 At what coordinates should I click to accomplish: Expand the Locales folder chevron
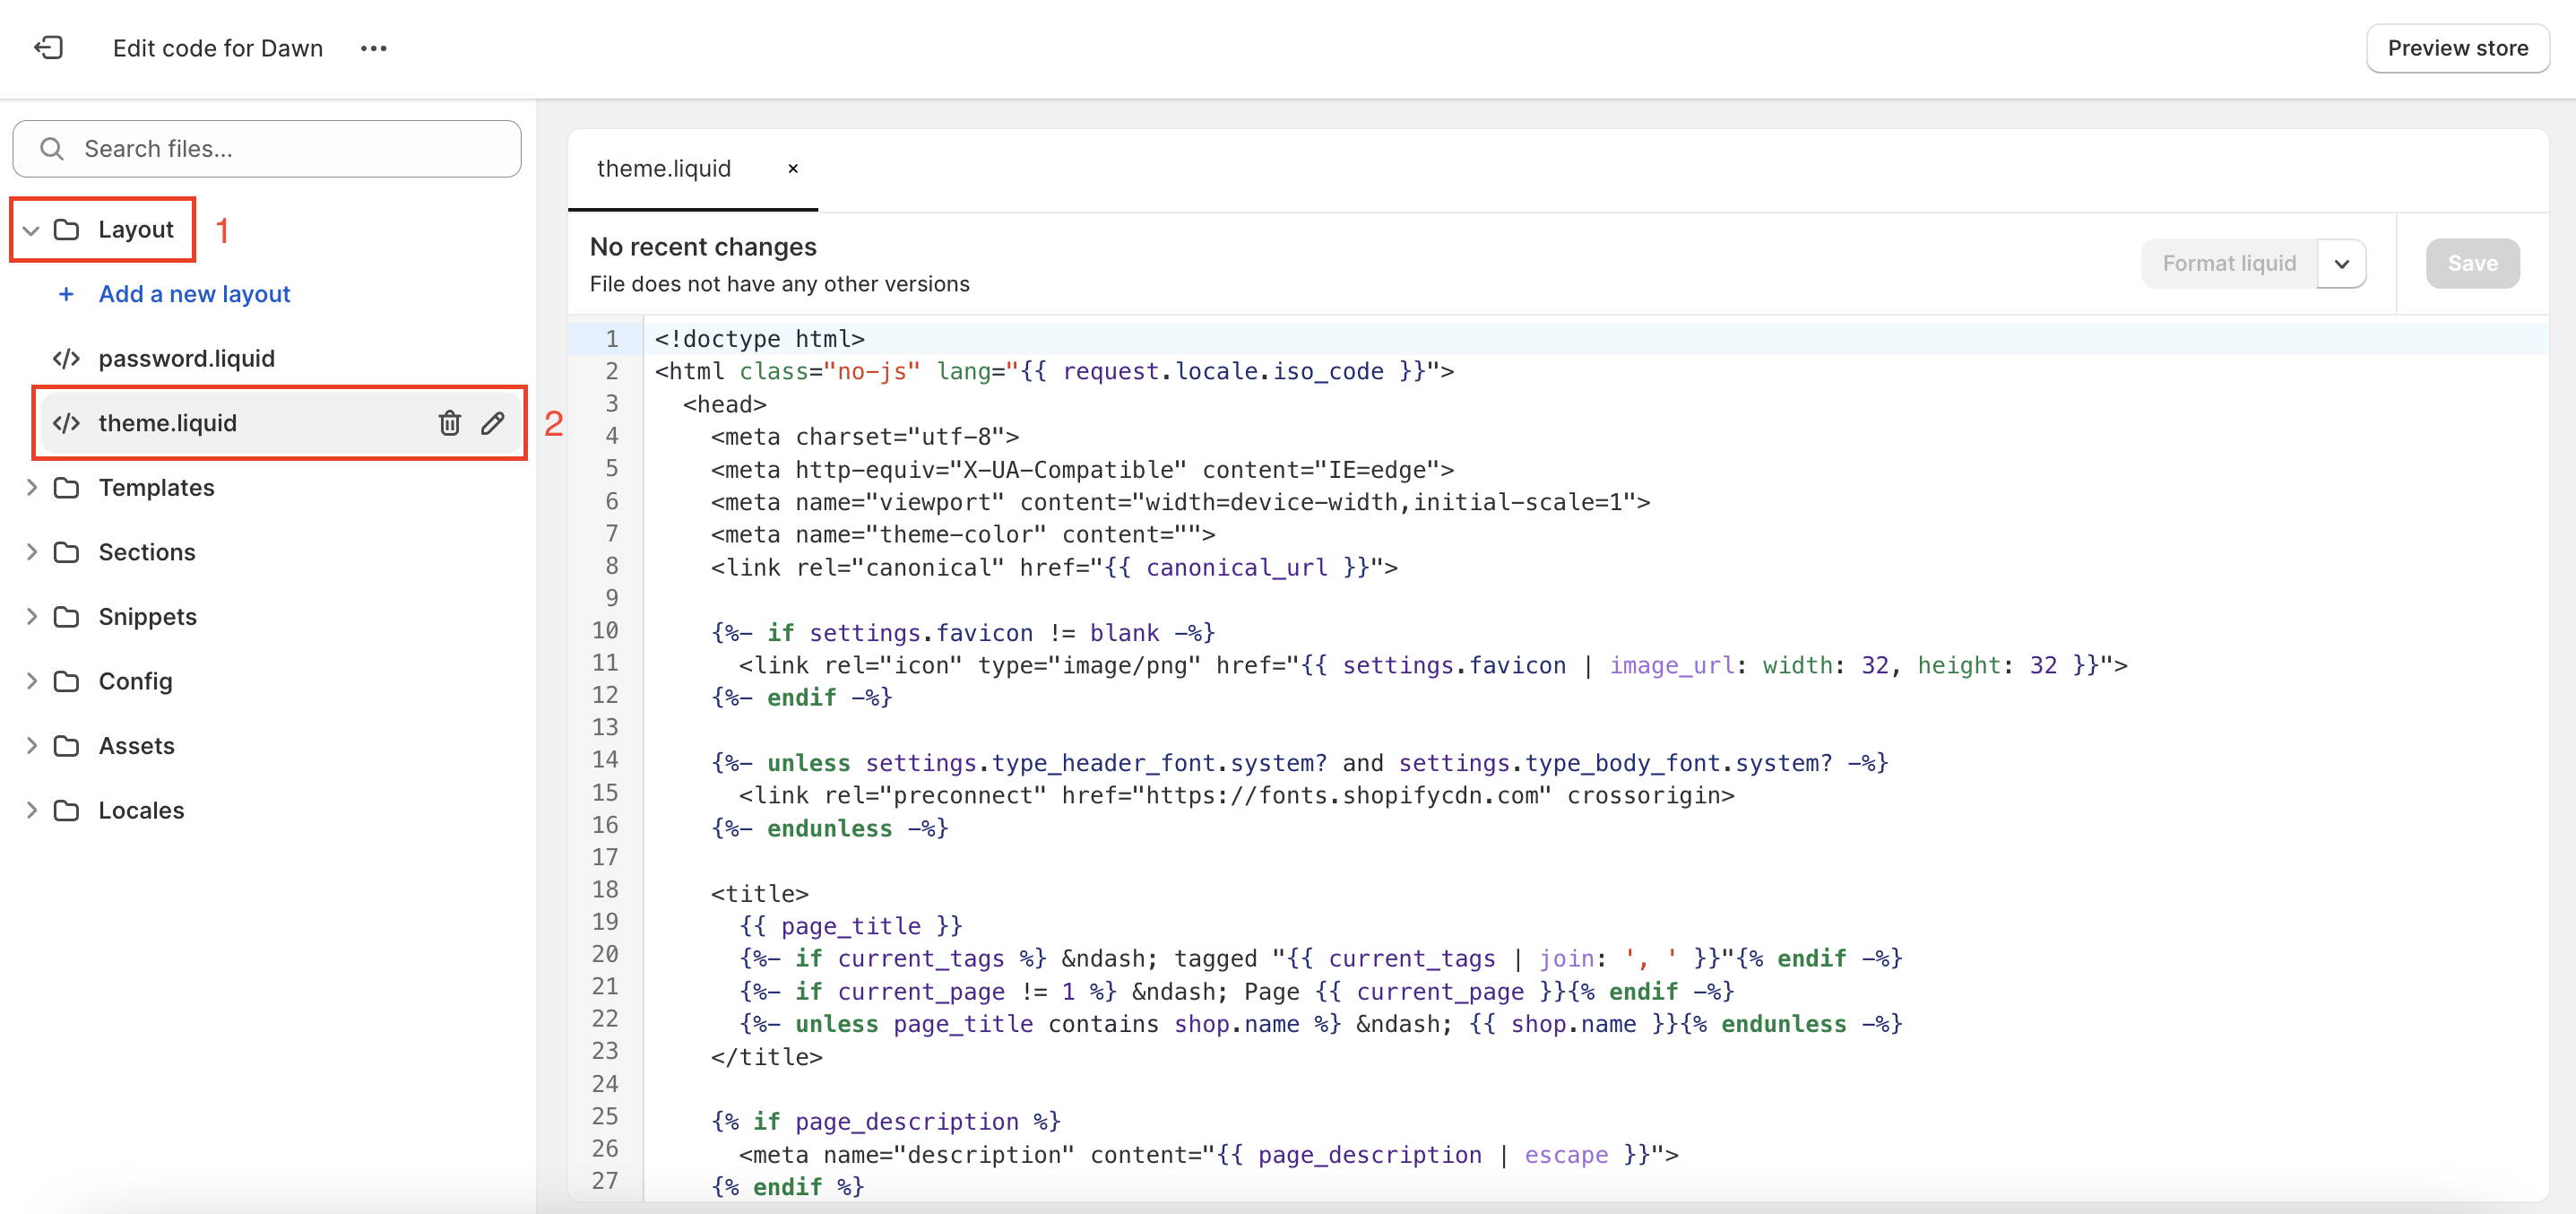(31, 810)
